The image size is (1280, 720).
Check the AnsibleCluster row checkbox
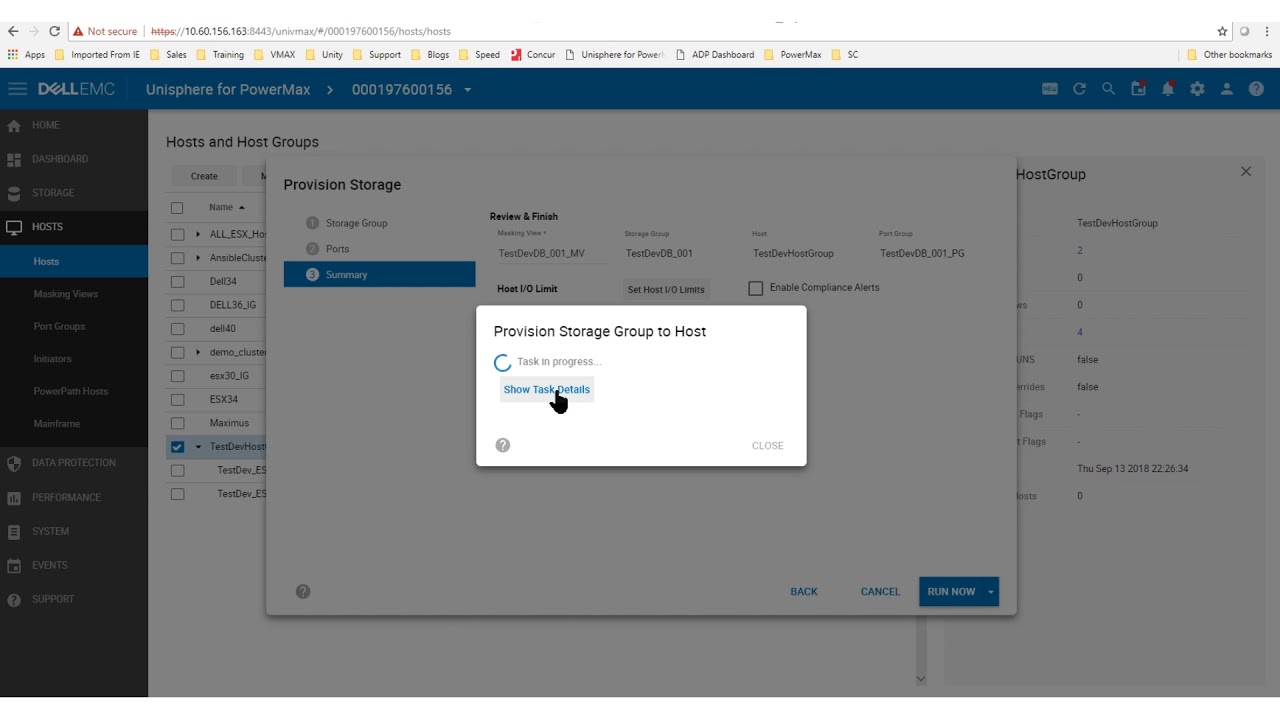177,258
